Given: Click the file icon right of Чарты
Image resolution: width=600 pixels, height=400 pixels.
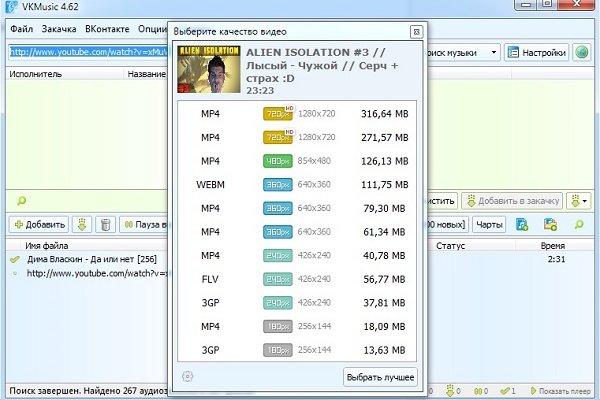Looking at the screenshot, I should point(522,225).
